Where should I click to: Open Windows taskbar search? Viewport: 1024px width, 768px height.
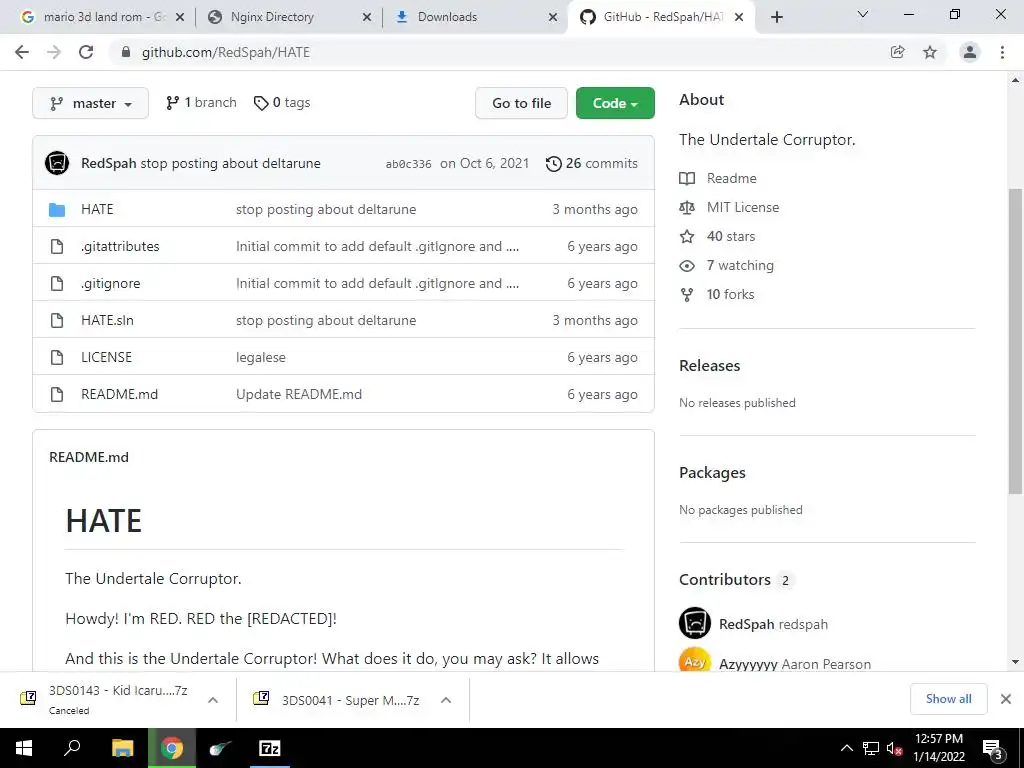point(72,748)
